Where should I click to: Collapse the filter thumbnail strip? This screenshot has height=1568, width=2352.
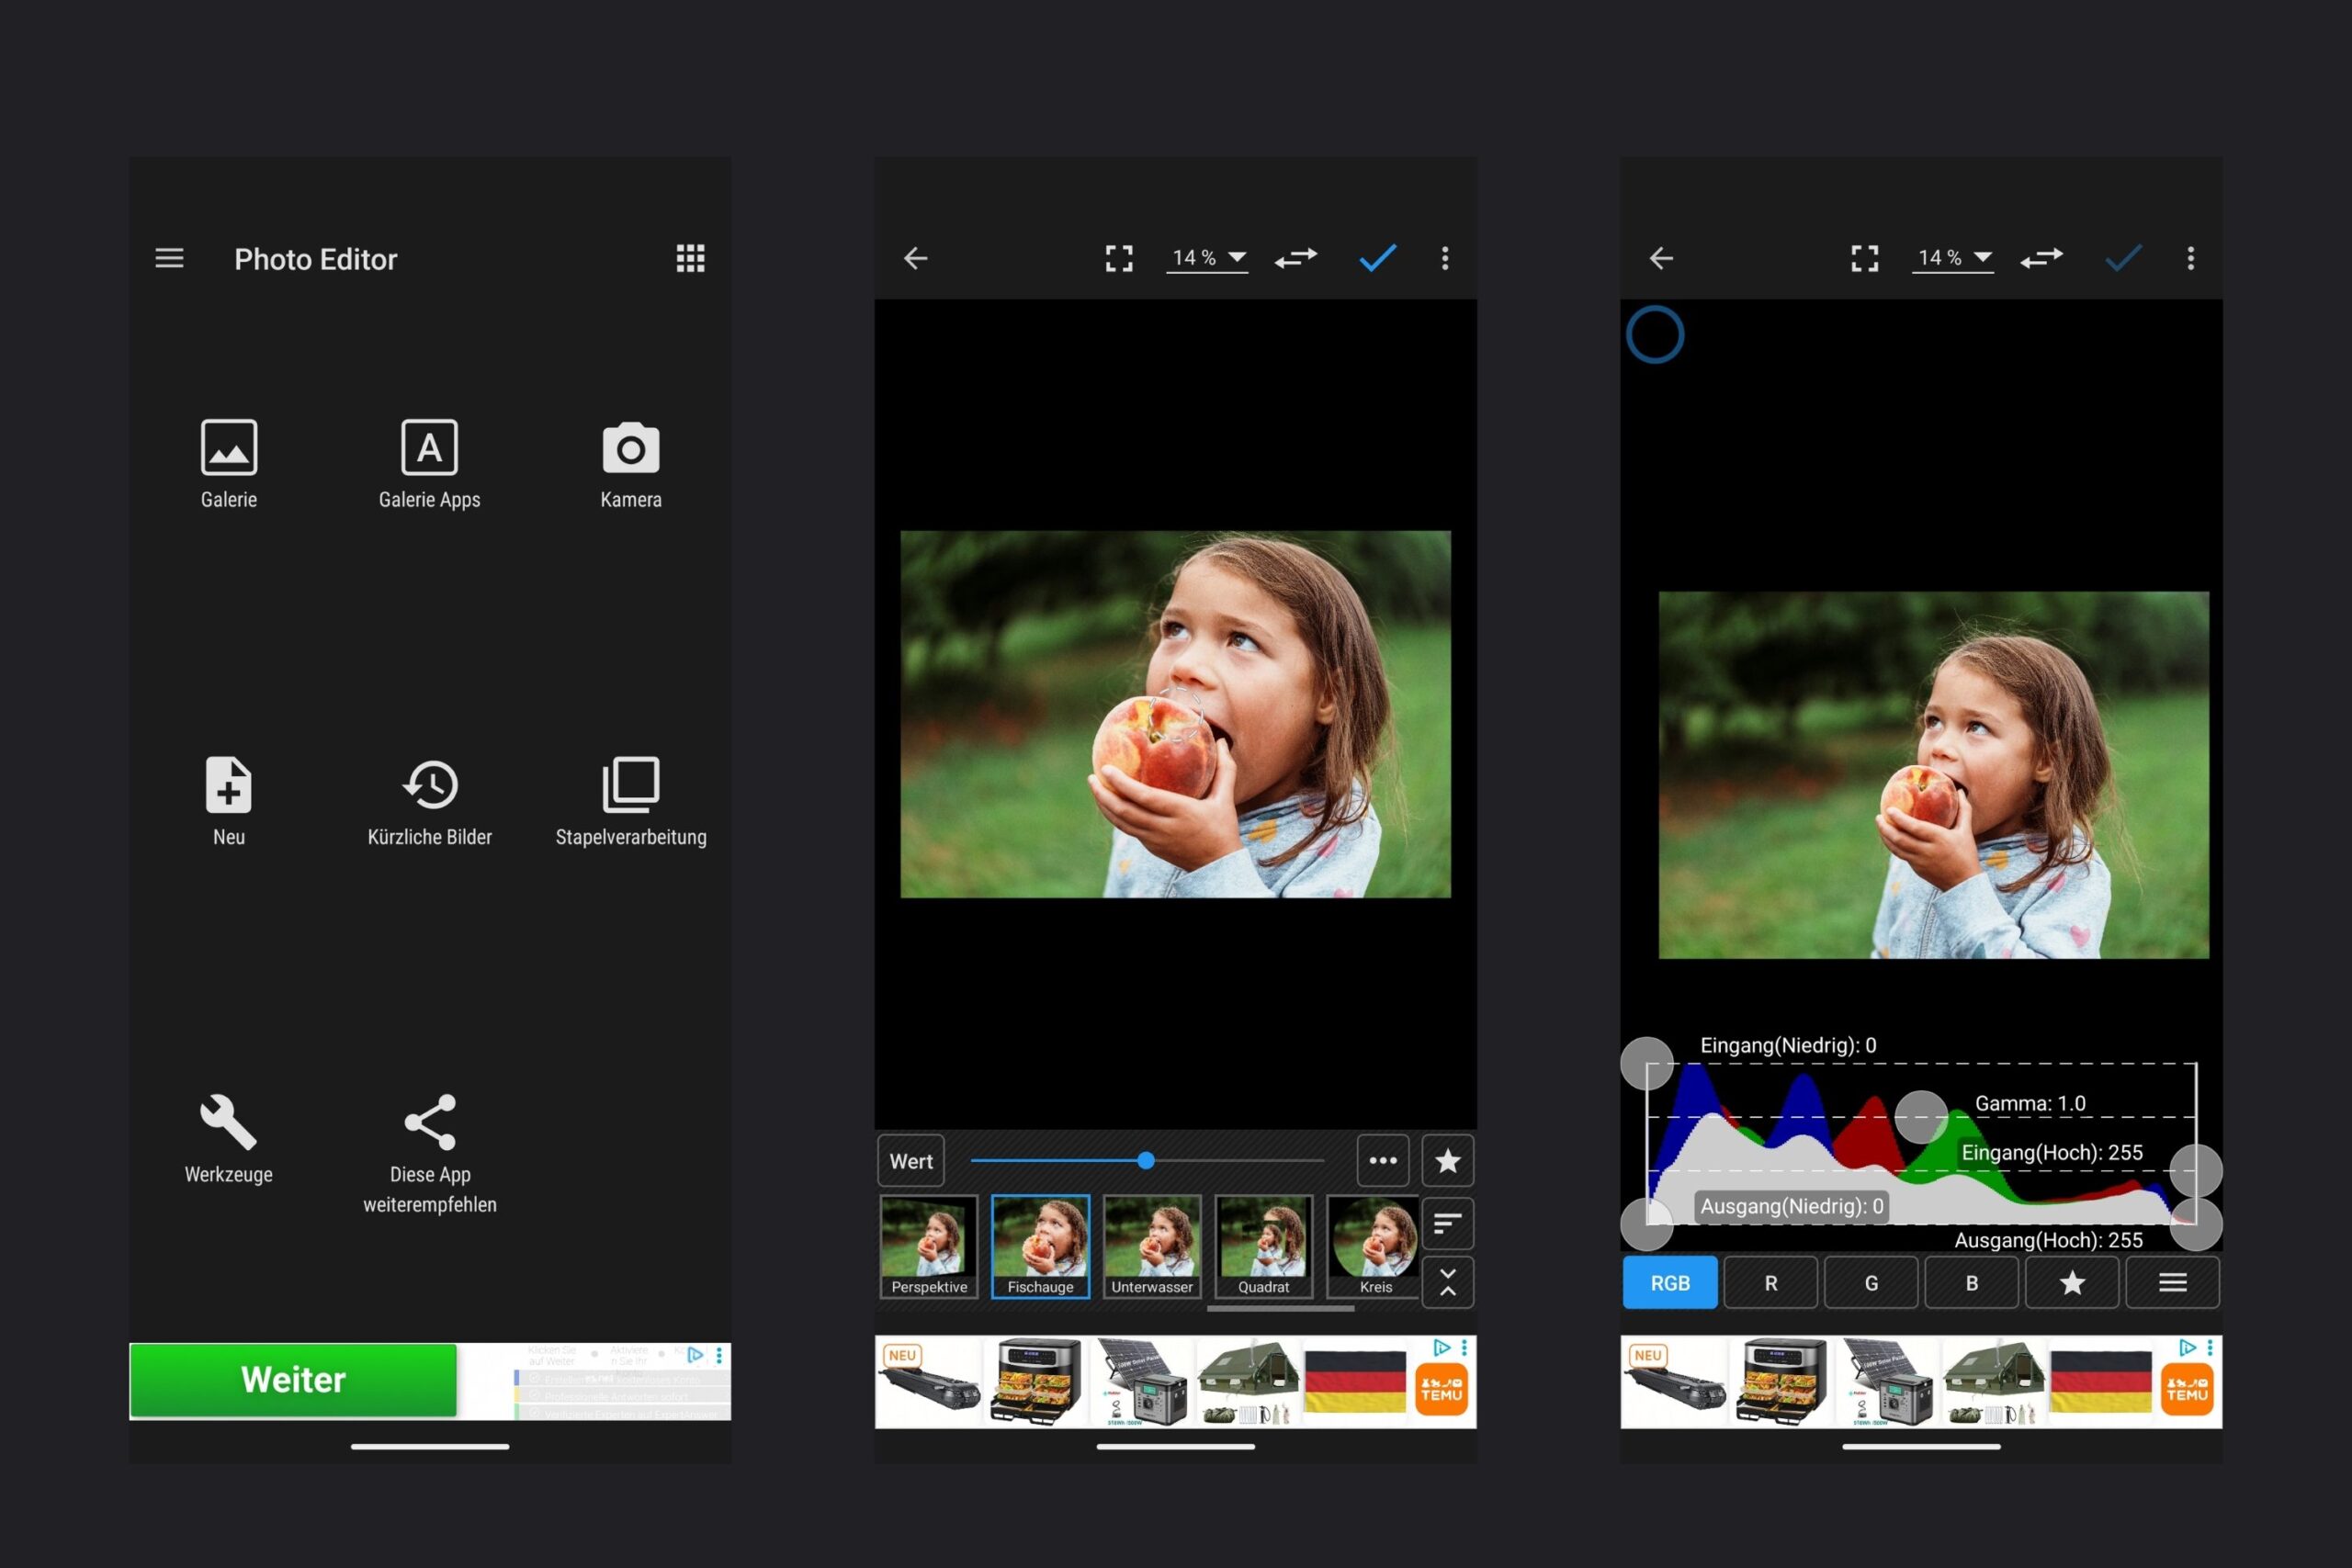point(1447,1283)
